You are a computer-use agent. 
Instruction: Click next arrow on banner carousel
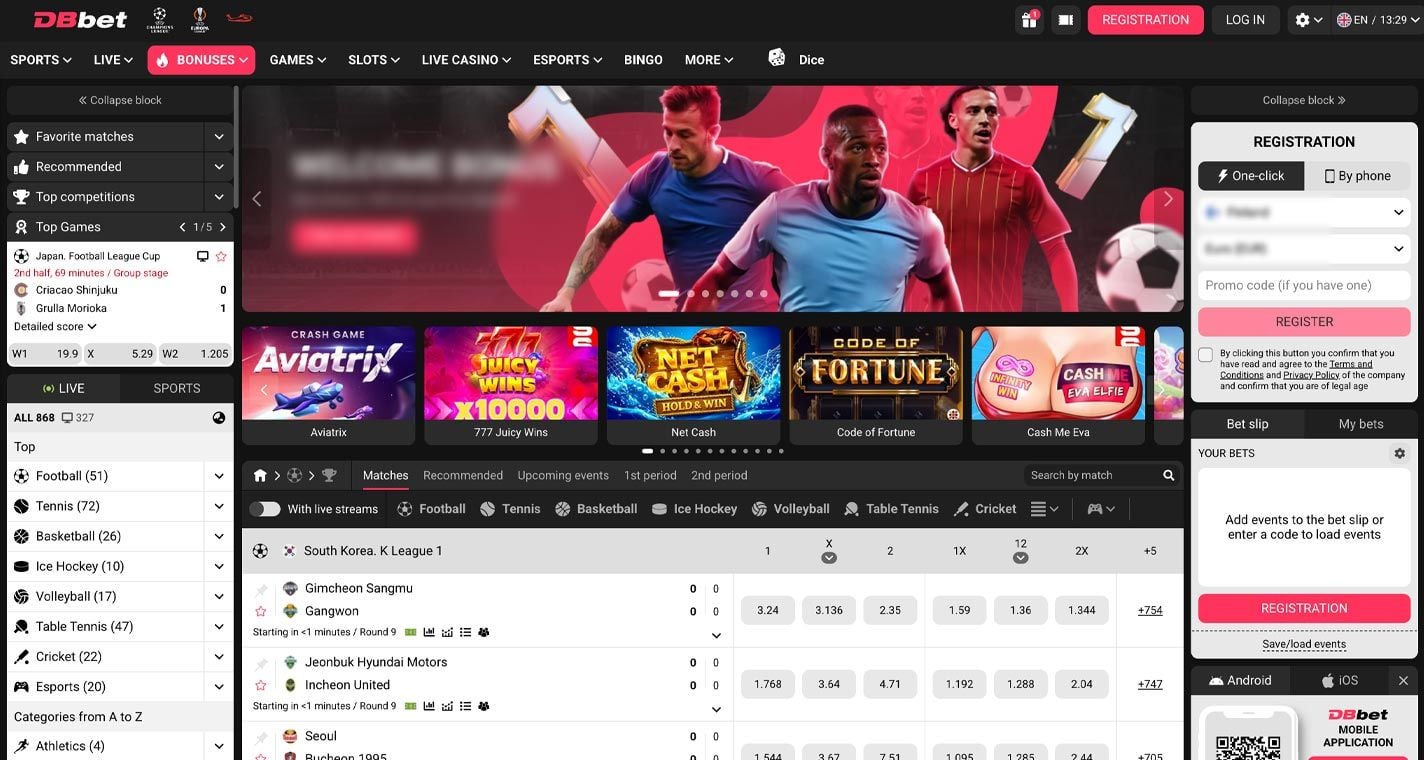(x=1167, y=199)
